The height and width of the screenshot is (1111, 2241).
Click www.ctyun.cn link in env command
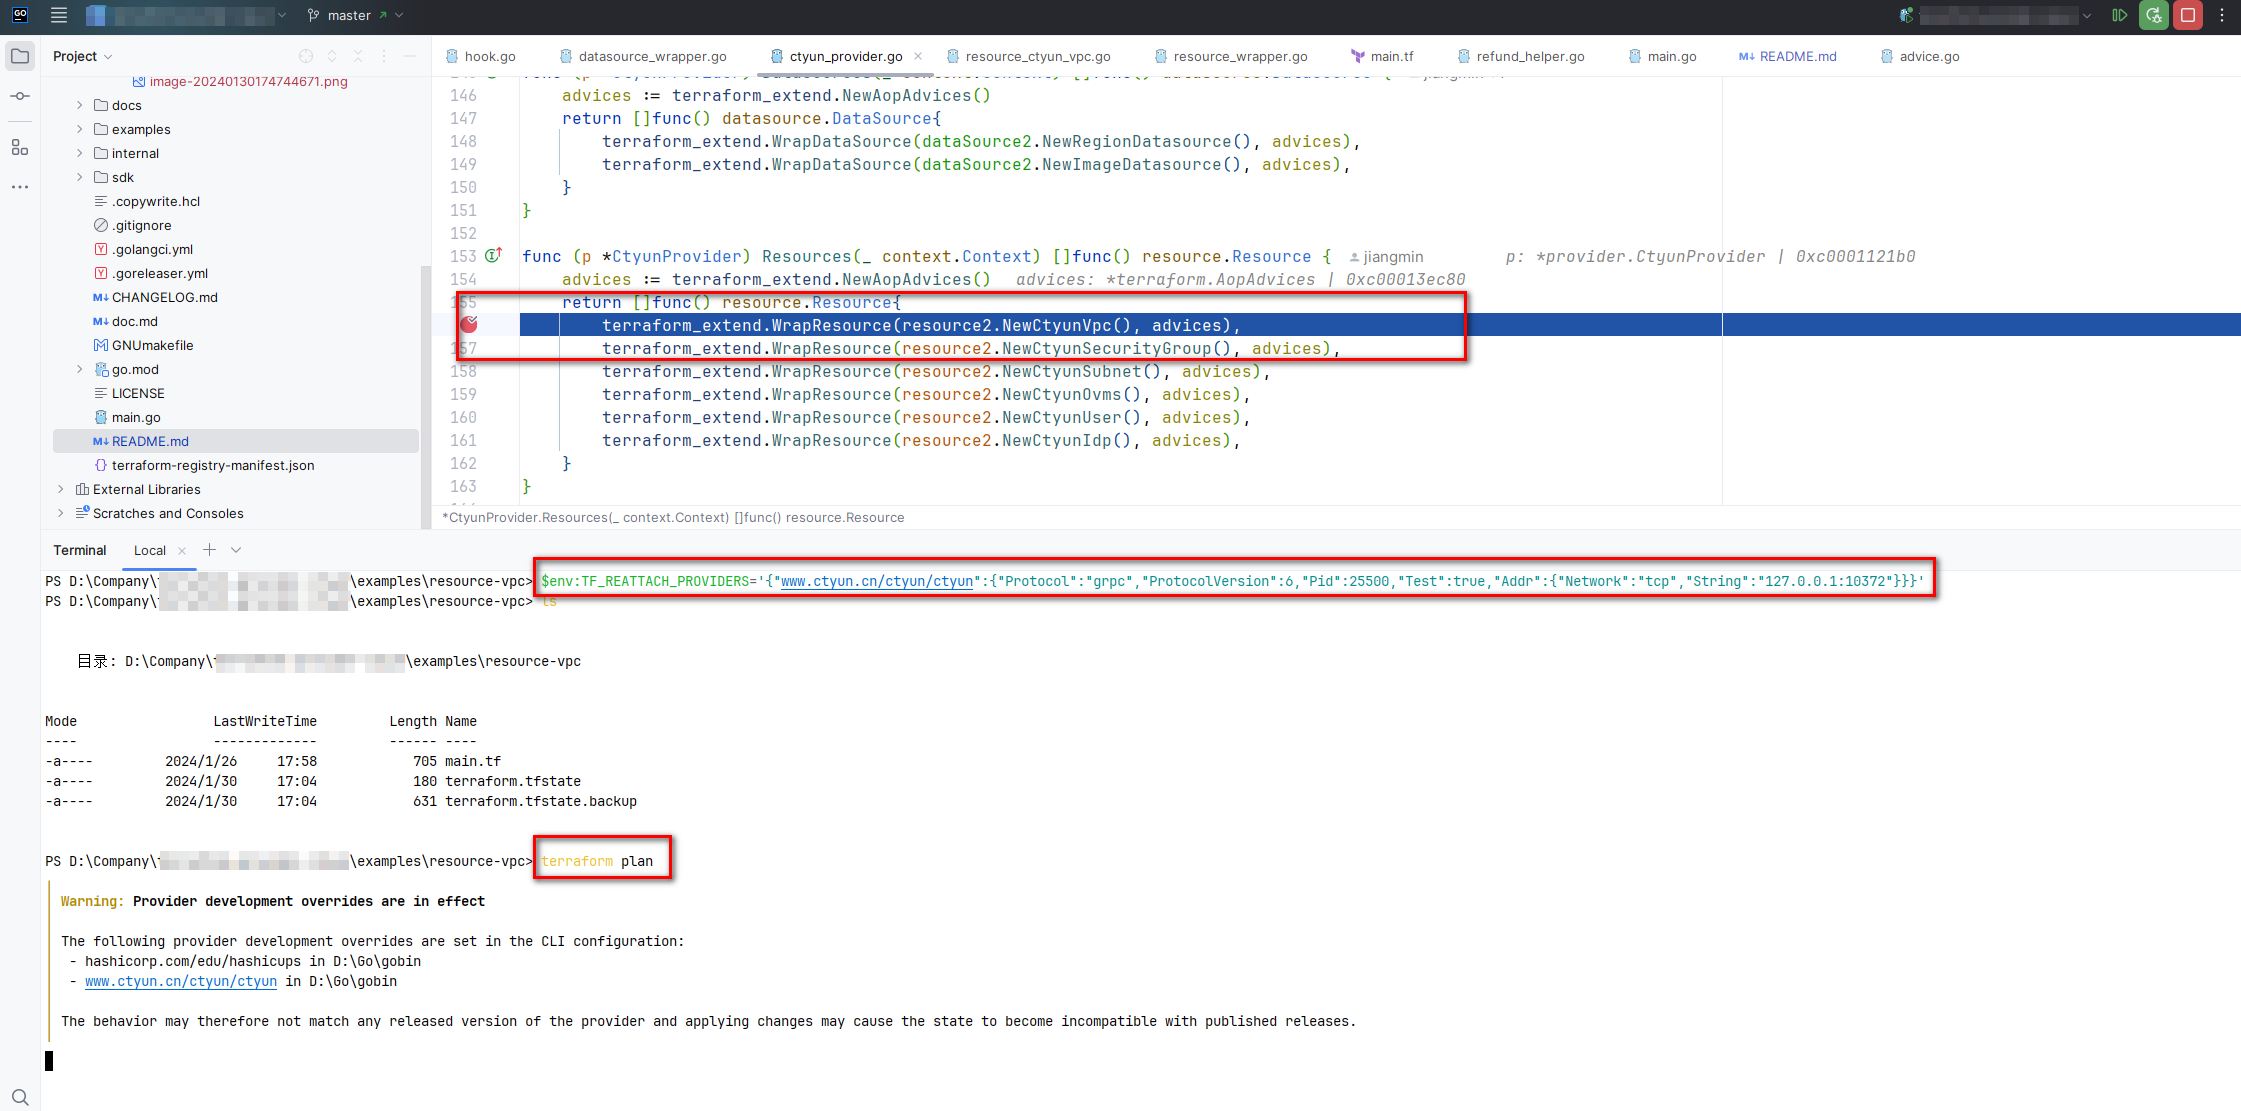877,581
